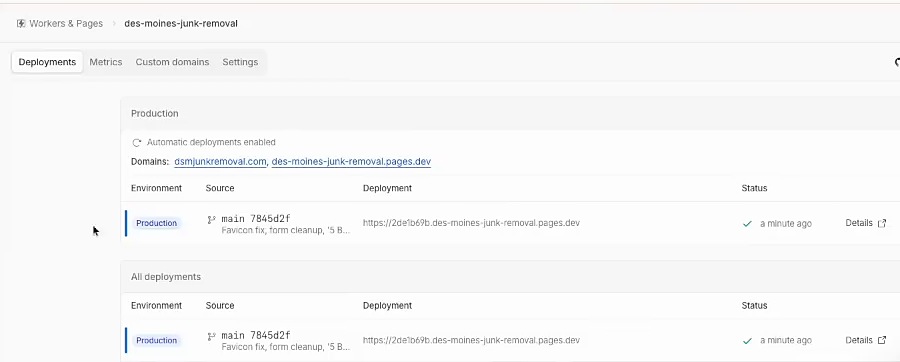This screenshot has height=362, width=900.
Task: Click the Automatic deployments enabled text
Action: 211,142
